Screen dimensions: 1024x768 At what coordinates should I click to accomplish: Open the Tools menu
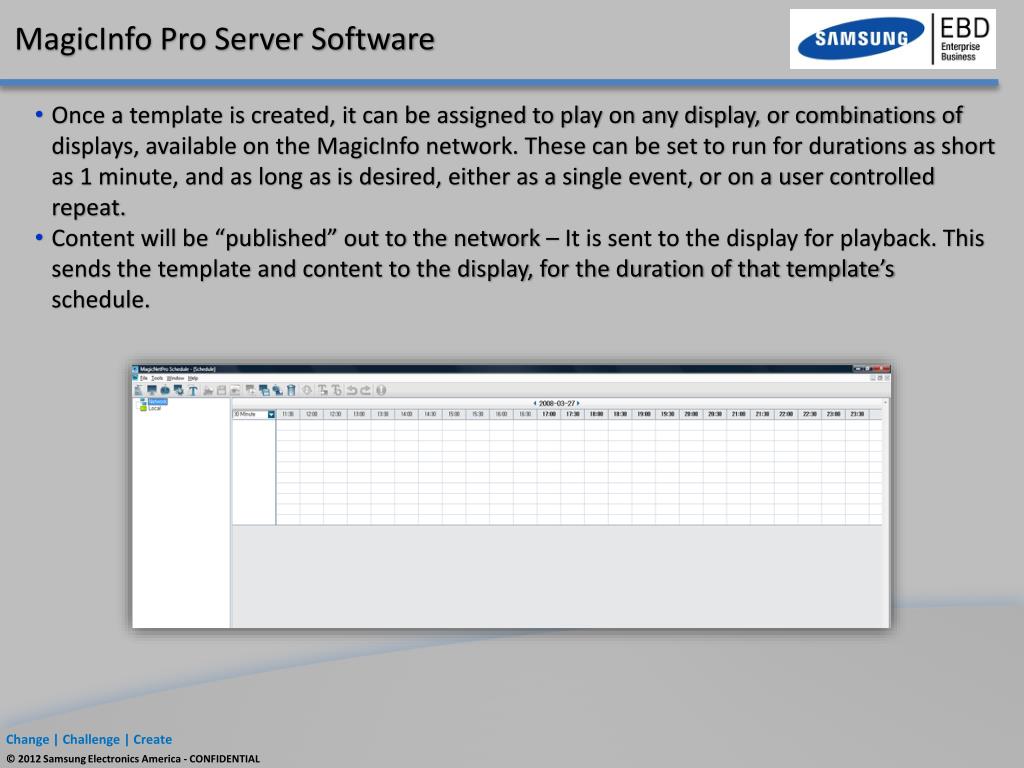pyautogui.click(x=157, y=378)
